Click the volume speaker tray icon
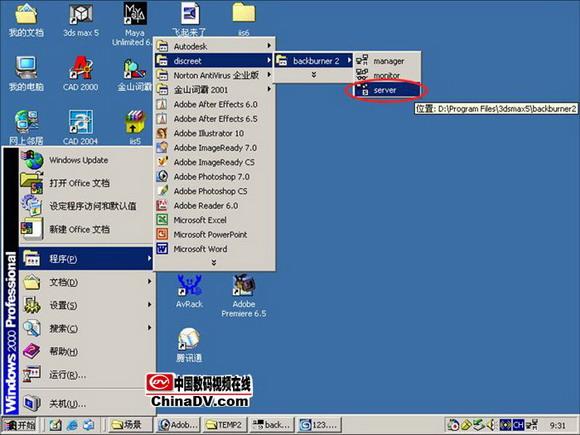 492,425
